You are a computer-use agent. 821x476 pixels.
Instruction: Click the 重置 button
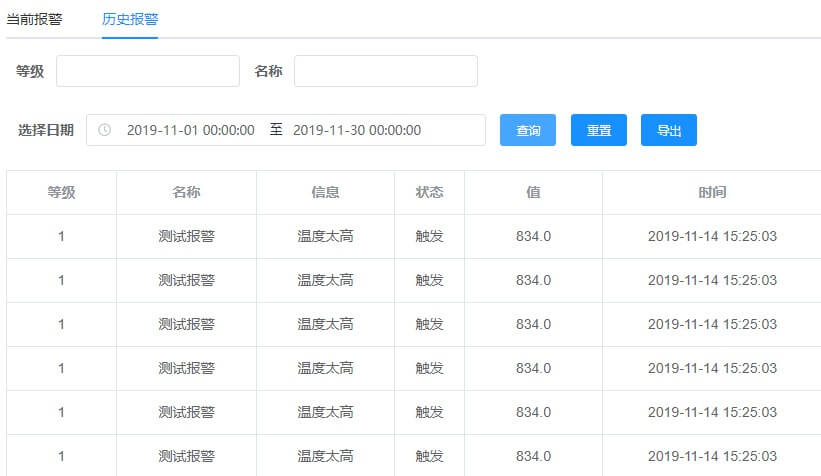point(598,130)
